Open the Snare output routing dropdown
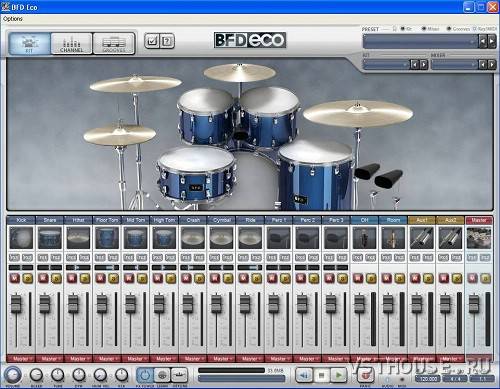Viewport: 500px width, 389px height. click(x=50, y=359)
